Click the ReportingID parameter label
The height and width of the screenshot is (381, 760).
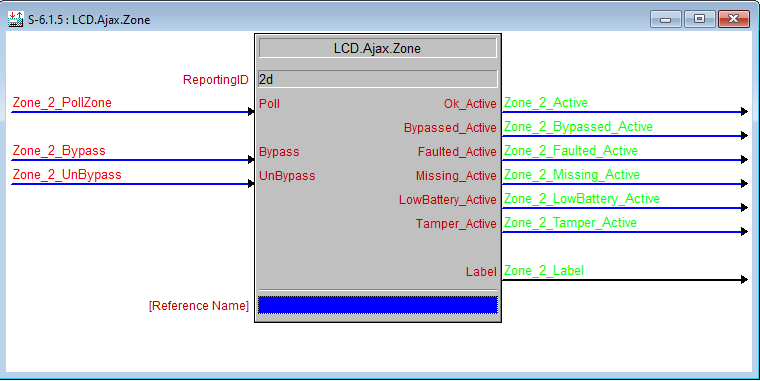(216, 80)
